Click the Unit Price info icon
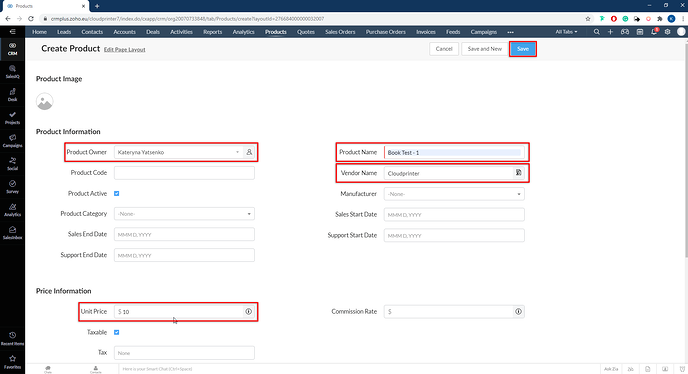This screenshot has height=374, width=688. 248,312
